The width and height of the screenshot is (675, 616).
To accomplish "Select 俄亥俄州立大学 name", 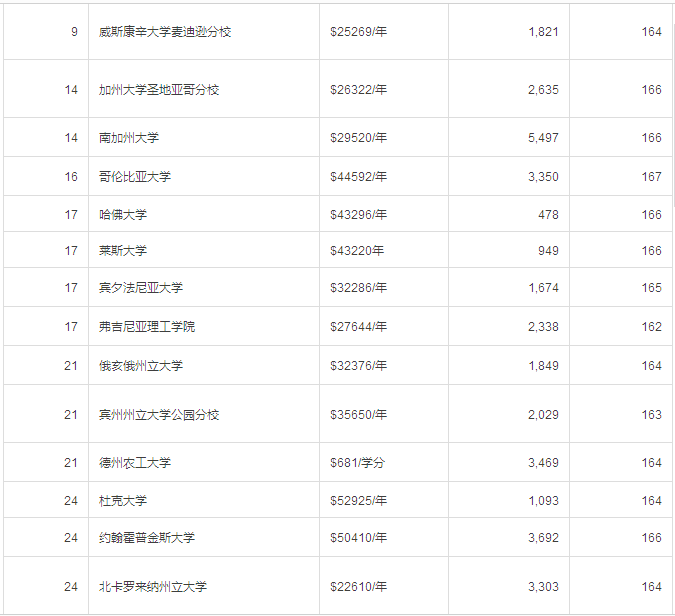I will coord(141,366).
